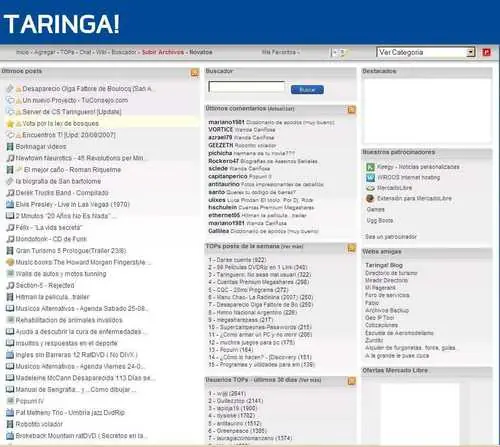Open the RSS feed for Últimos posts

coord(195,72)
